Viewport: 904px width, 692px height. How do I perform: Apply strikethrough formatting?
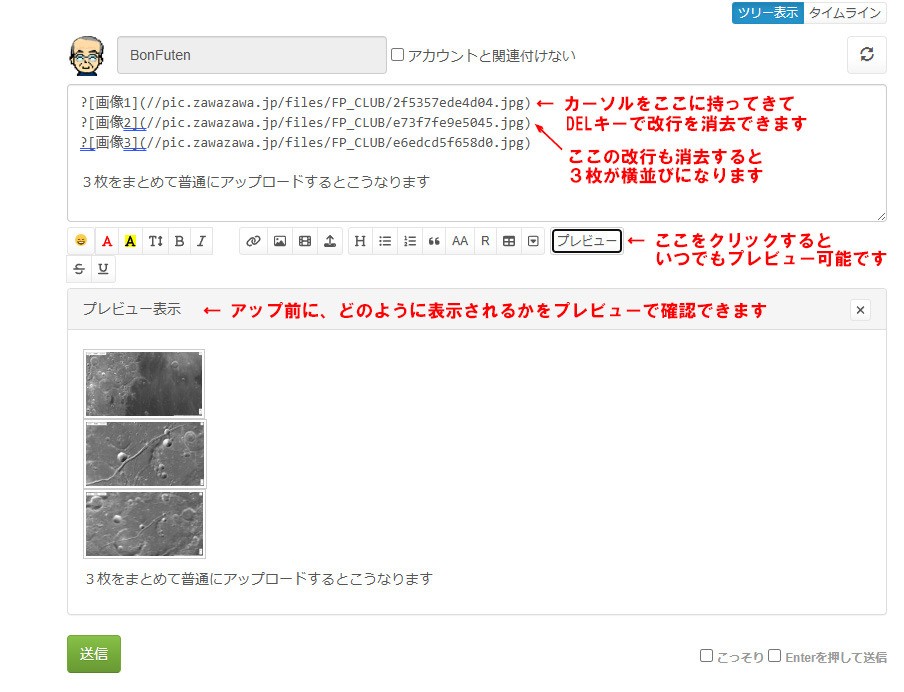[80, 268]
